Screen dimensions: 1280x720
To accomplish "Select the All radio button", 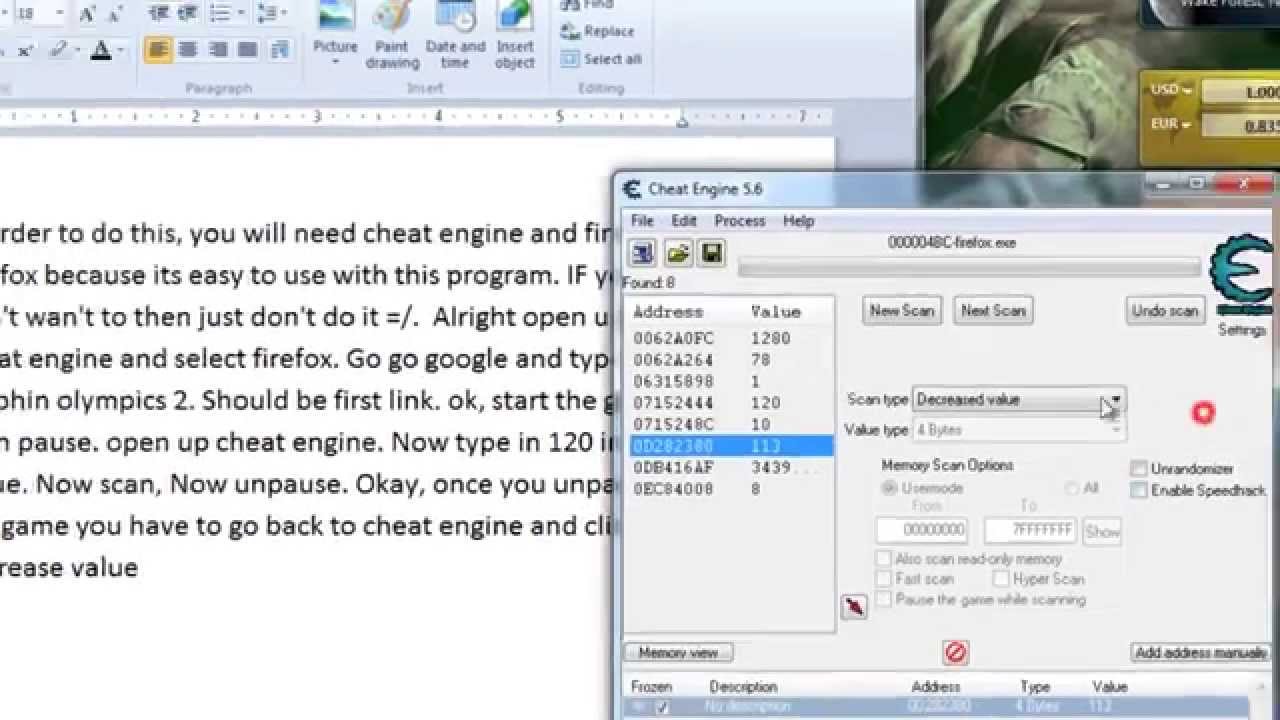I will pyautogui.click(x=1071, y=488).
